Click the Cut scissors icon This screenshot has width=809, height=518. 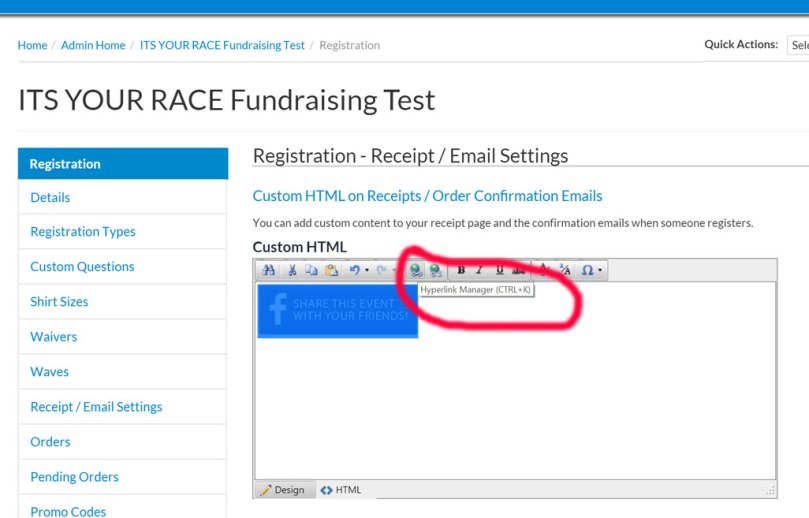coord(292,270)
